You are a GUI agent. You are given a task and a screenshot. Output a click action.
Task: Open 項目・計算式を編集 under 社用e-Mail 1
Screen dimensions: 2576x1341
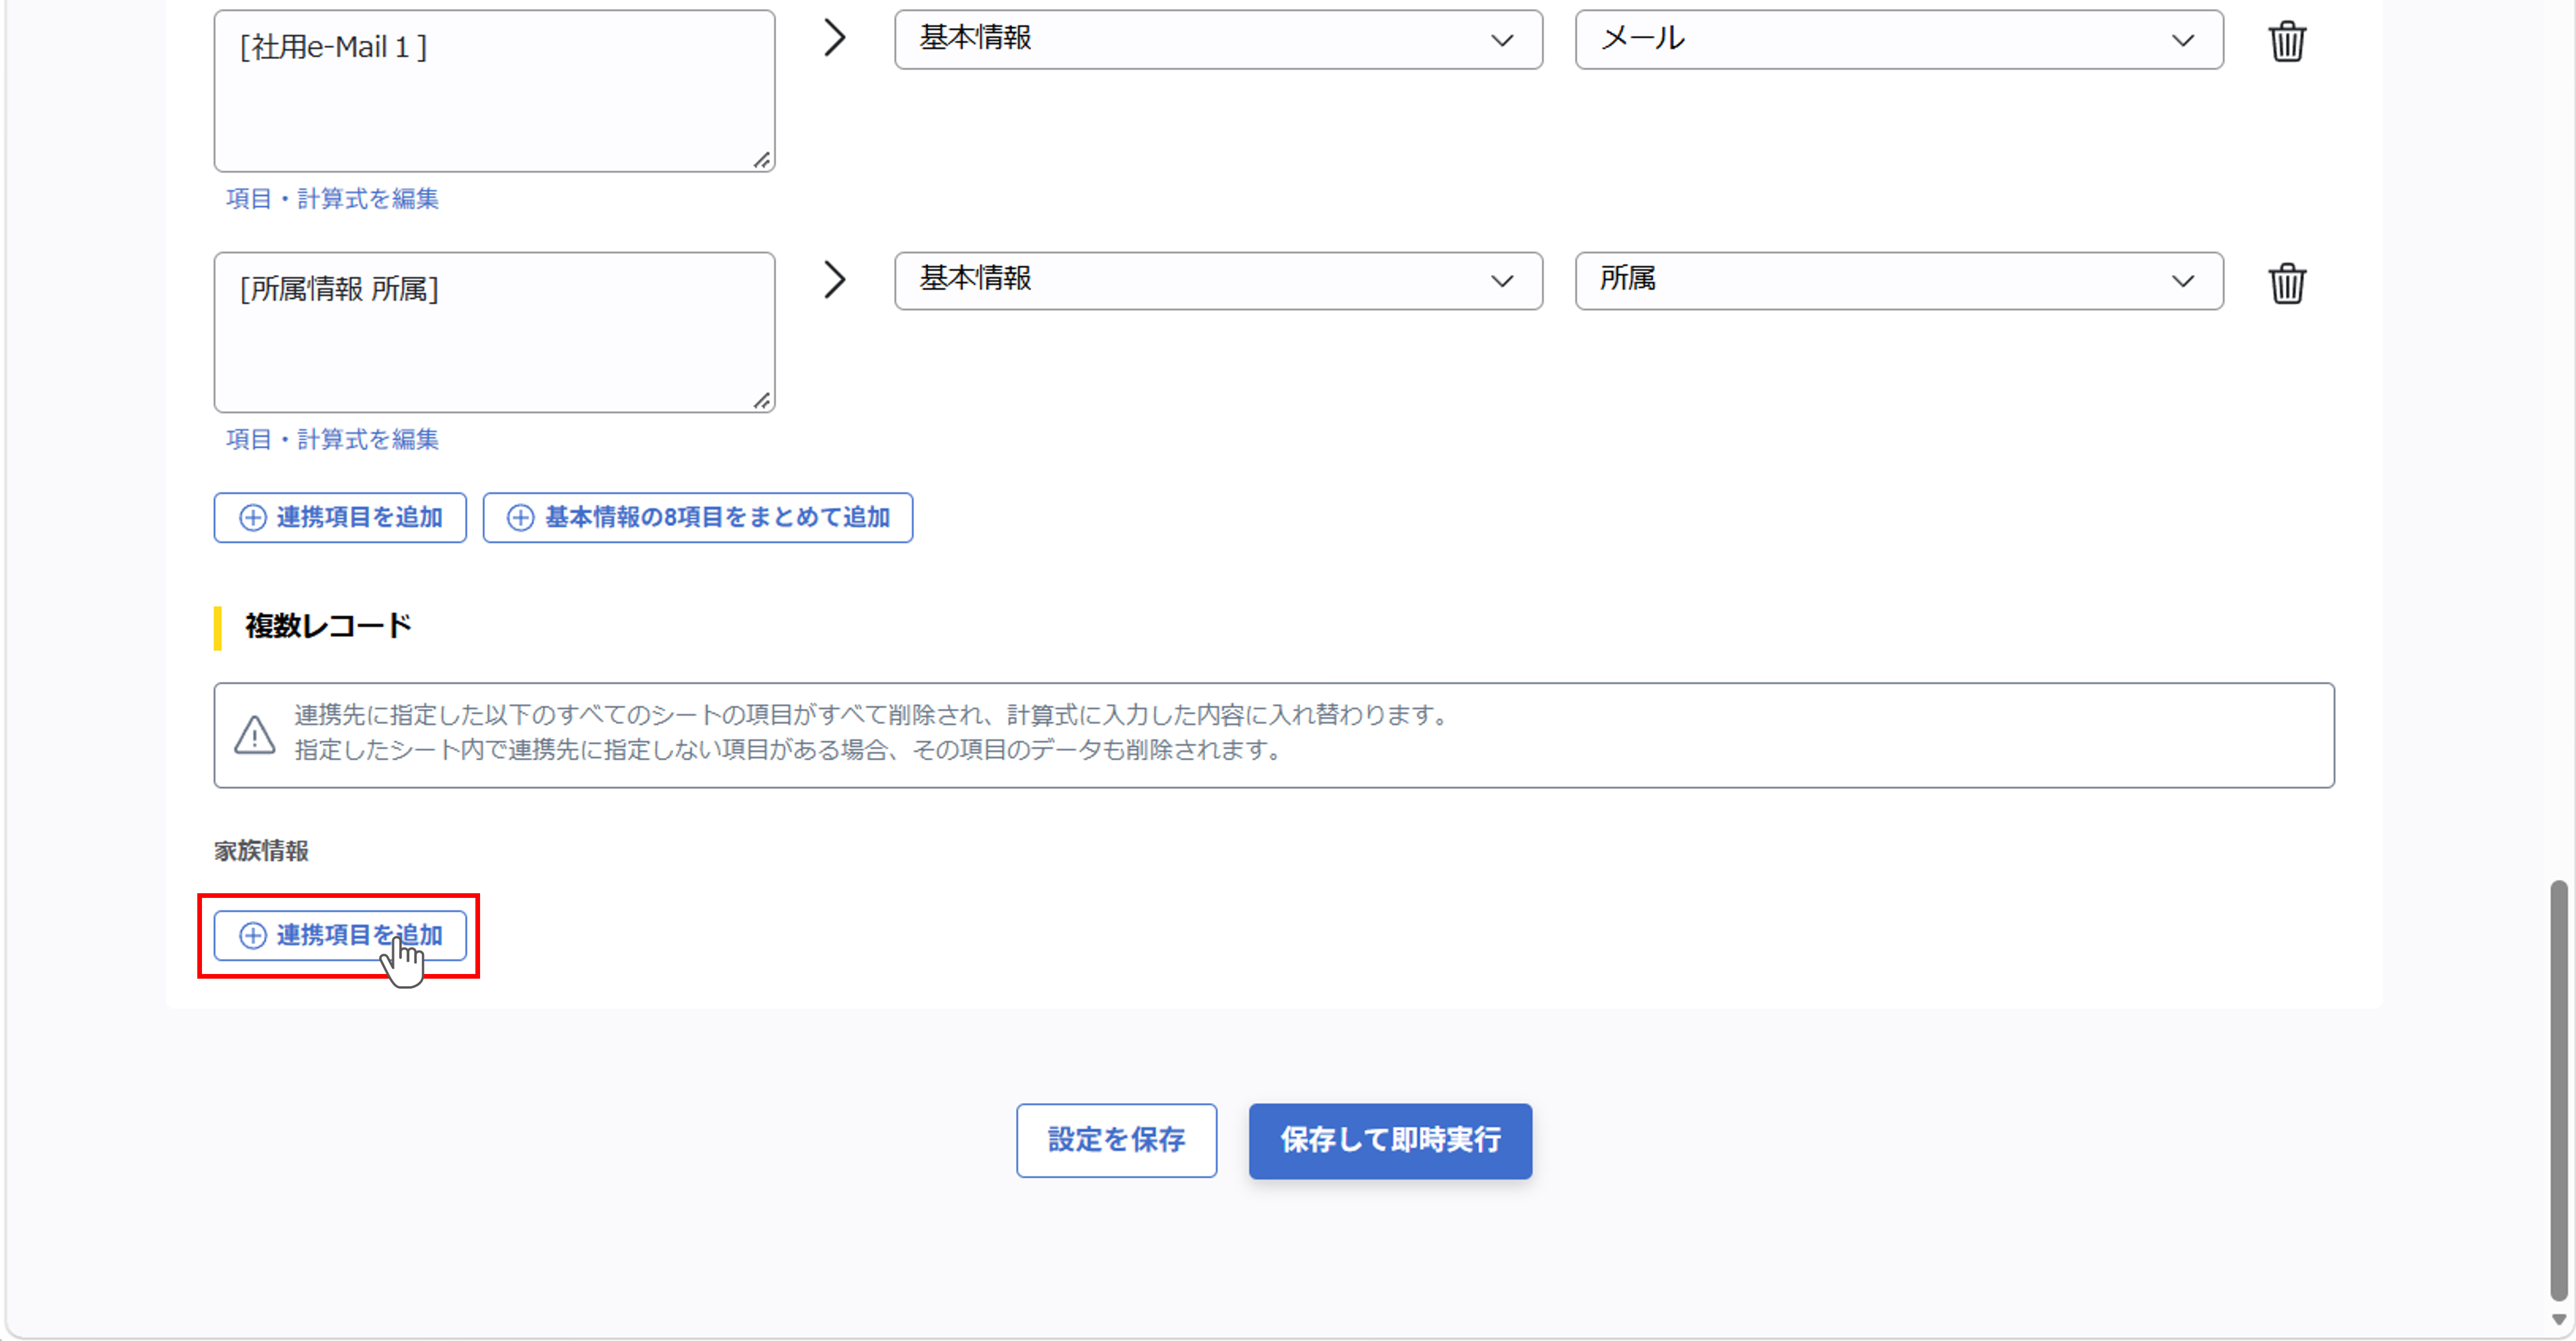coord(332,198)
